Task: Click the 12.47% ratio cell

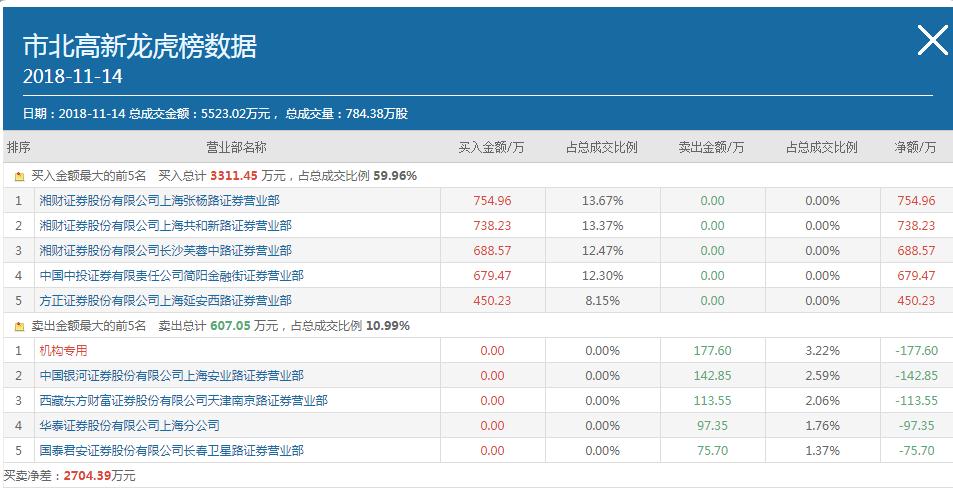Action: [x=602, y=250]
